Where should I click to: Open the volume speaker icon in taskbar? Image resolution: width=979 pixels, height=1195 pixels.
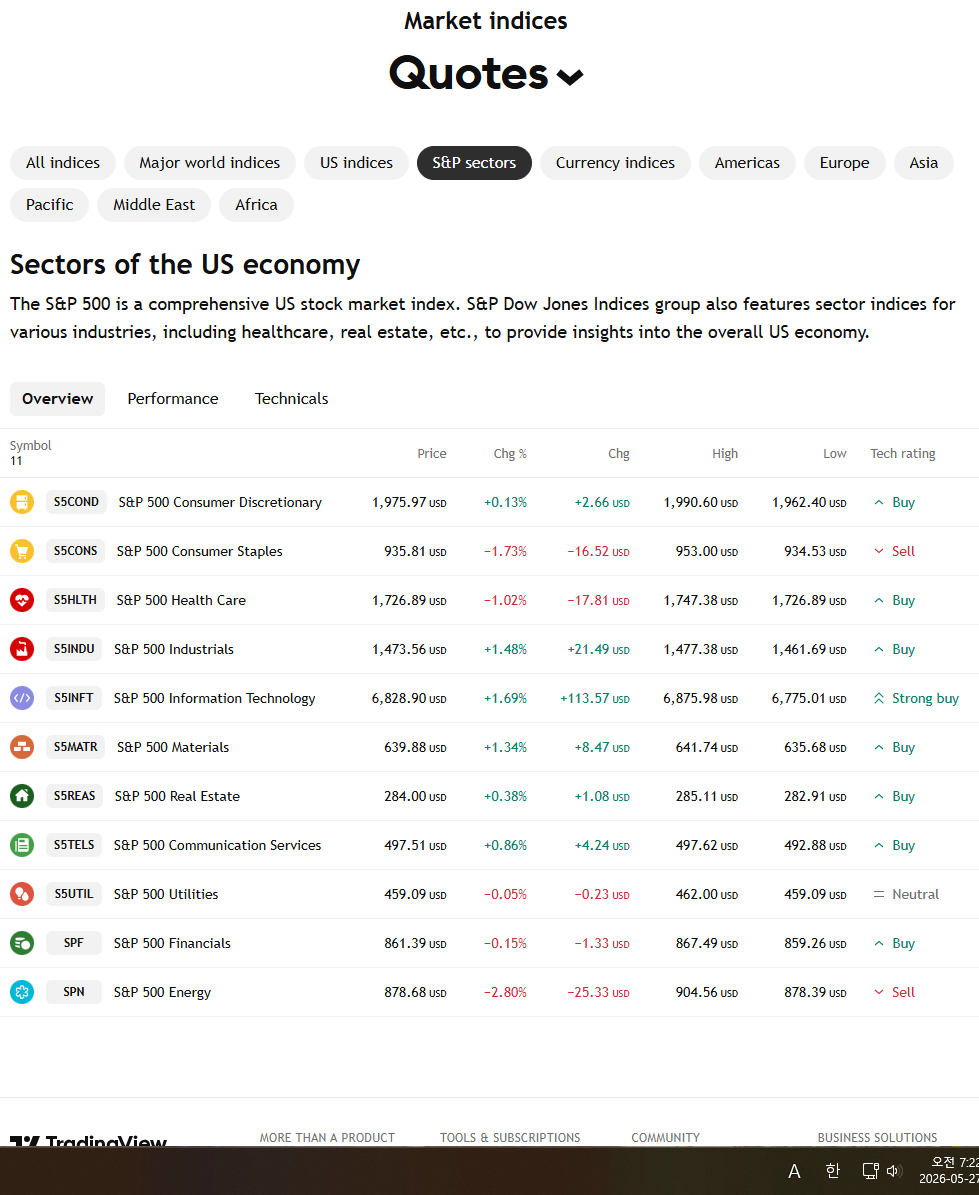(x=894, y=1171)
